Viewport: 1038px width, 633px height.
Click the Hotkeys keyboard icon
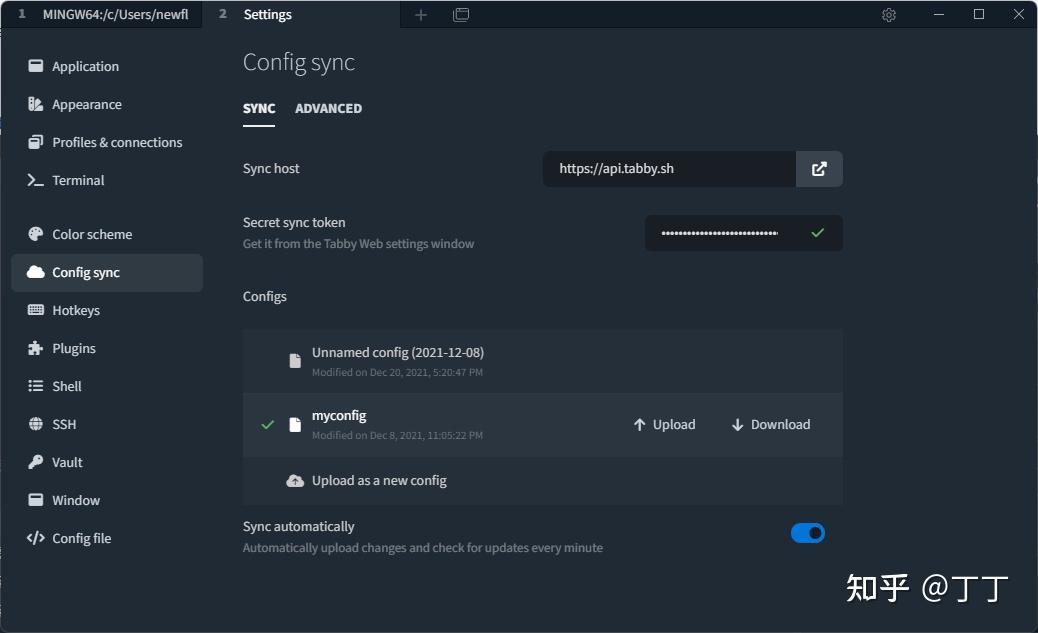(x=36, y=310)
